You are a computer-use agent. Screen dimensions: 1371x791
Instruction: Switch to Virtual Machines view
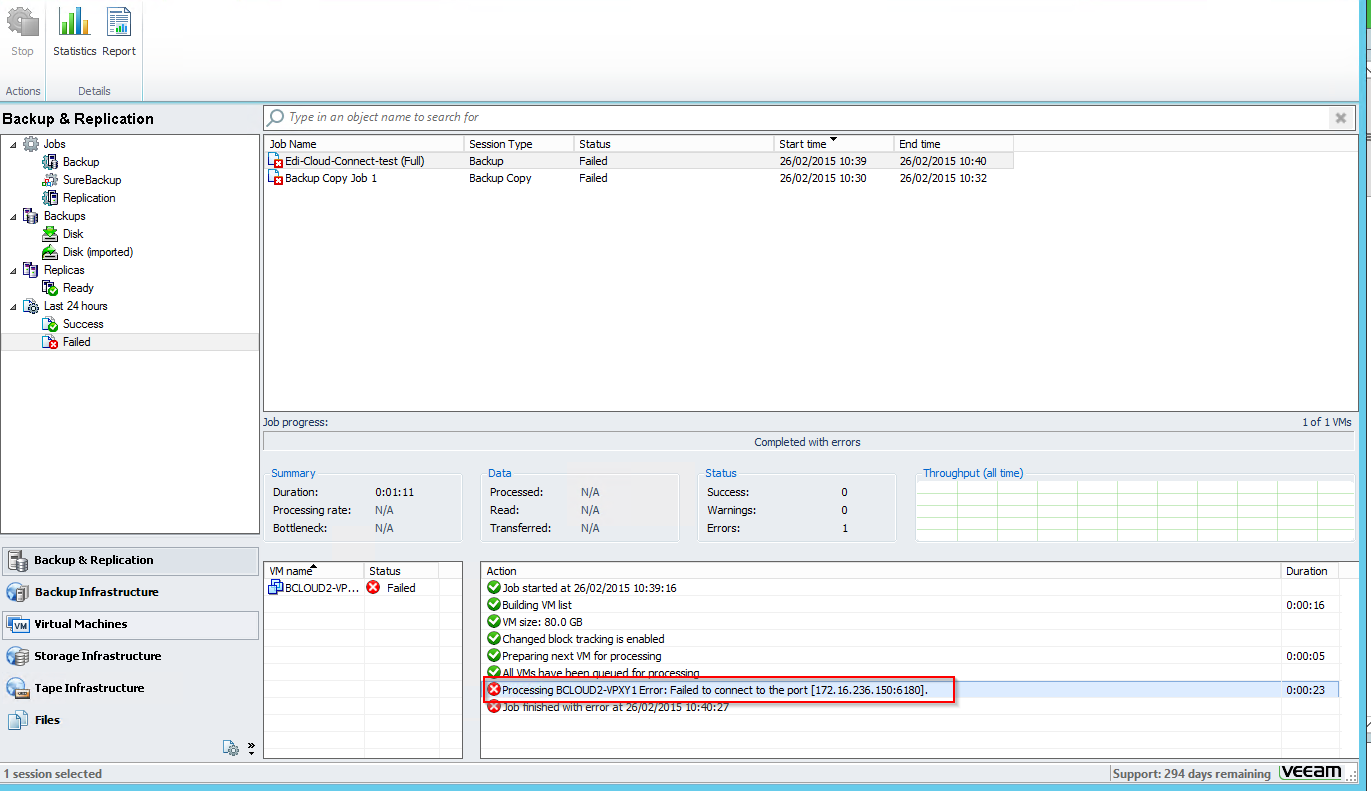point(130,624)
